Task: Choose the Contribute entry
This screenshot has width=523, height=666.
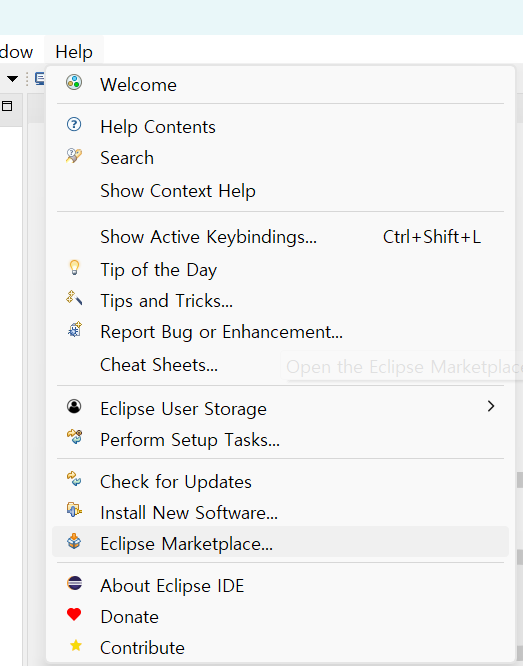Action: click(280, 648)
